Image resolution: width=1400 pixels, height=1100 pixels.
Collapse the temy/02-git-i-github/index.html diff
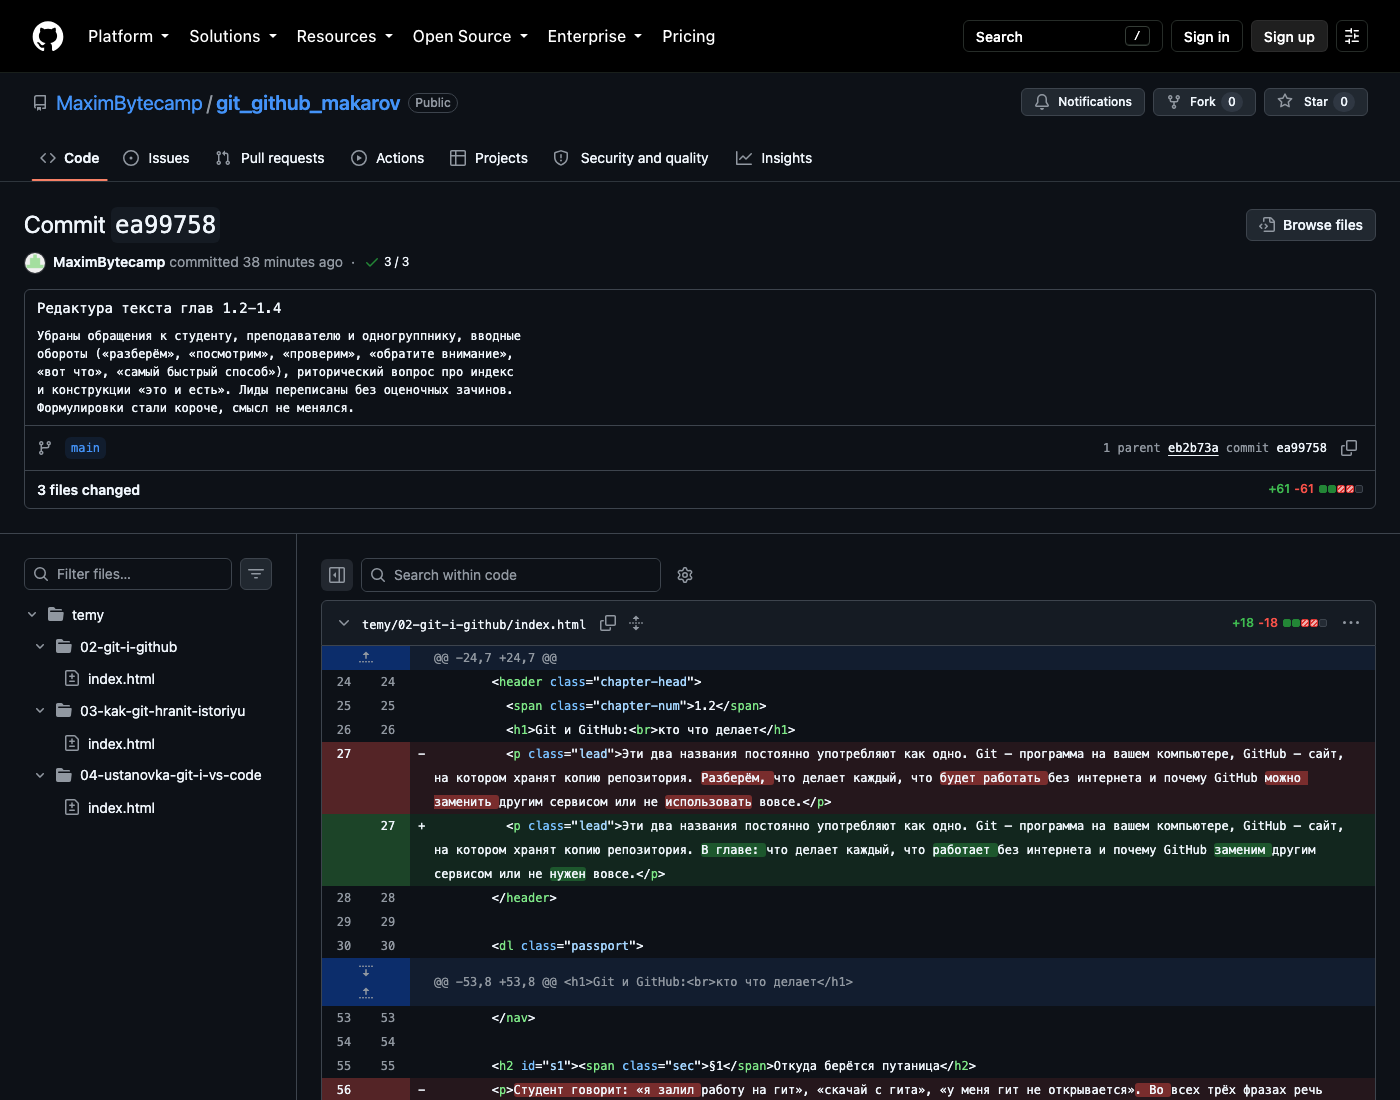tap(344, 623)
